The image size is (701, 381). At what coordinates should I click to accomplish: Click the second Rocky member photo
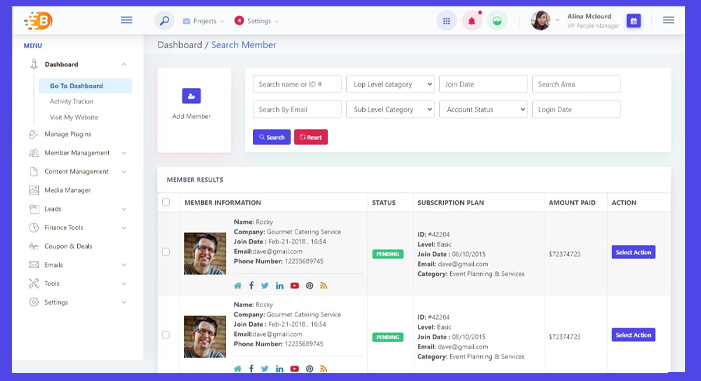coord(205,337)
